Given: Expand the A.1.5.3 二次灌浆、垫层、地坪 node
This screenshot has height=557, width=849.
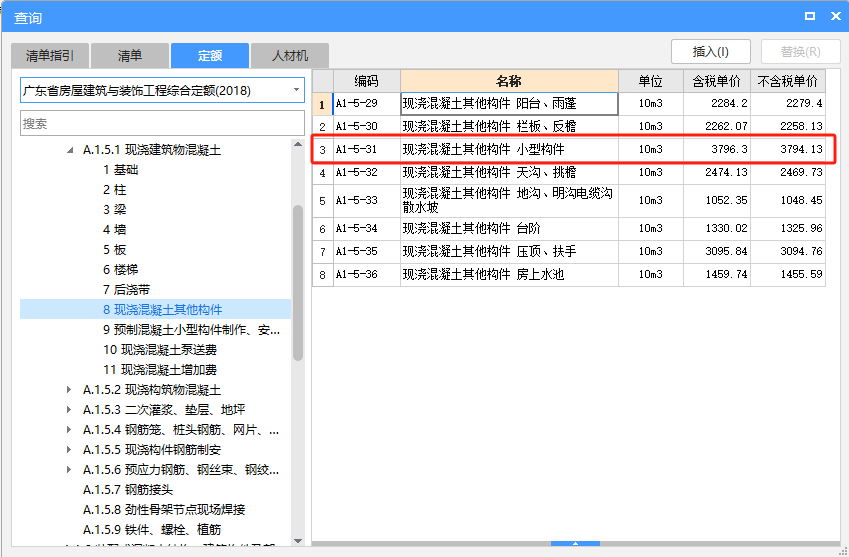Looking at the screenshot, I should [69, 410].
